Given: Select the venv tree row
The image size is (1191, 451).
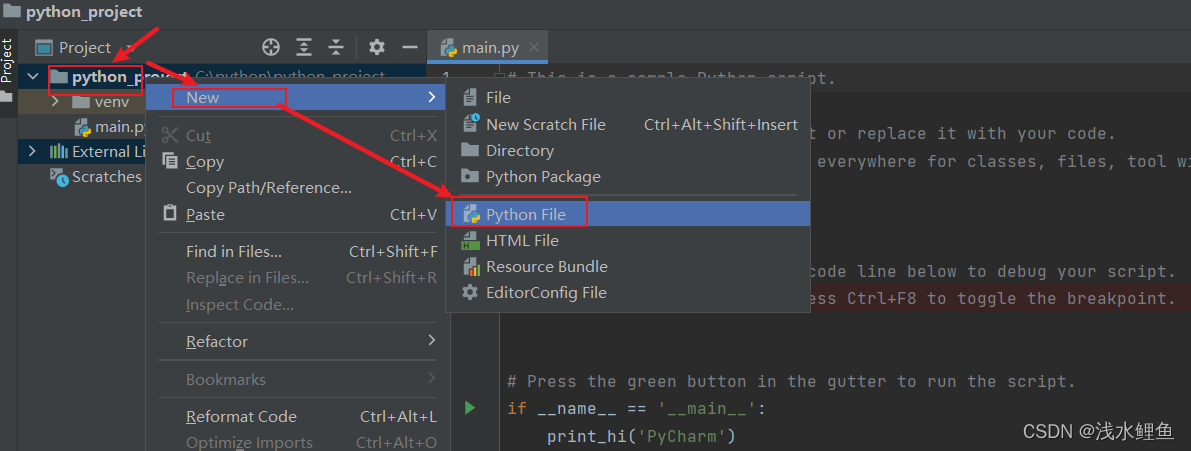Looking at the screenshot, I should [x=82, y=102].
